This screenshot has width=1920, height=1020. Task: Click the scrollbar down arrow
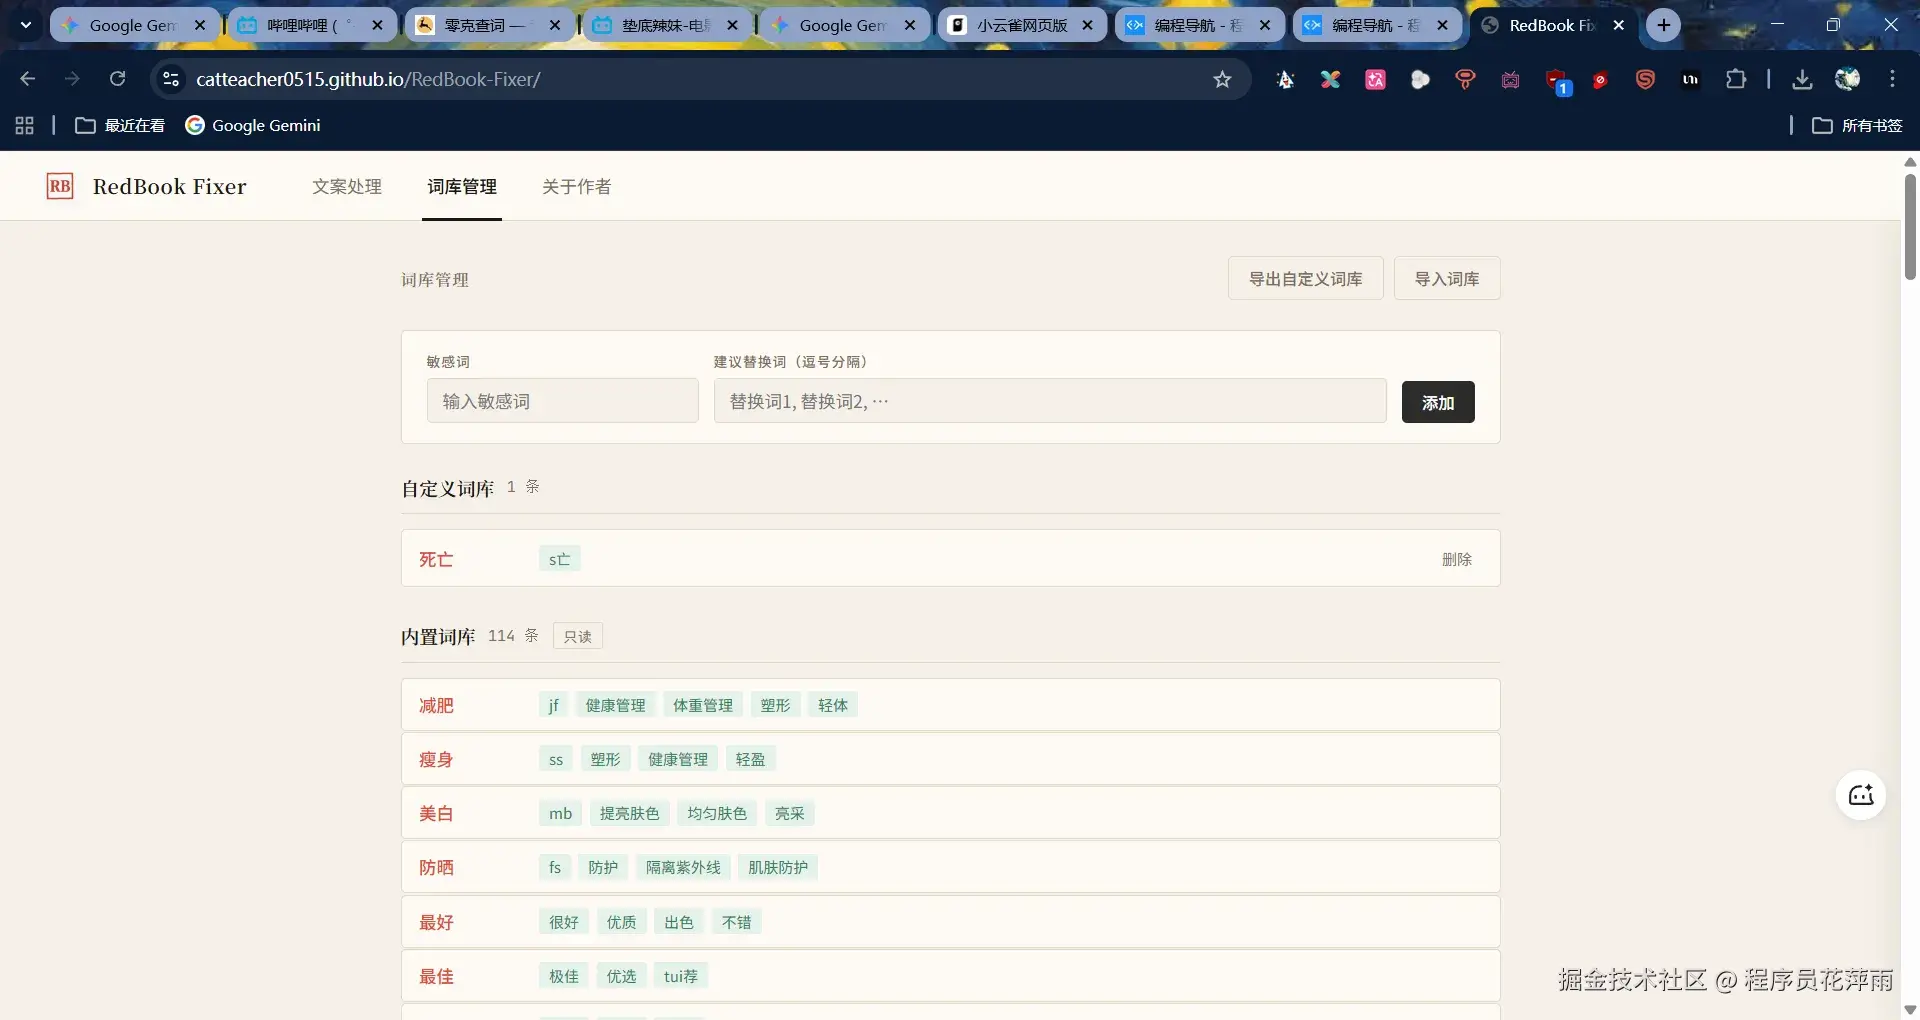coord(1910,1010)
